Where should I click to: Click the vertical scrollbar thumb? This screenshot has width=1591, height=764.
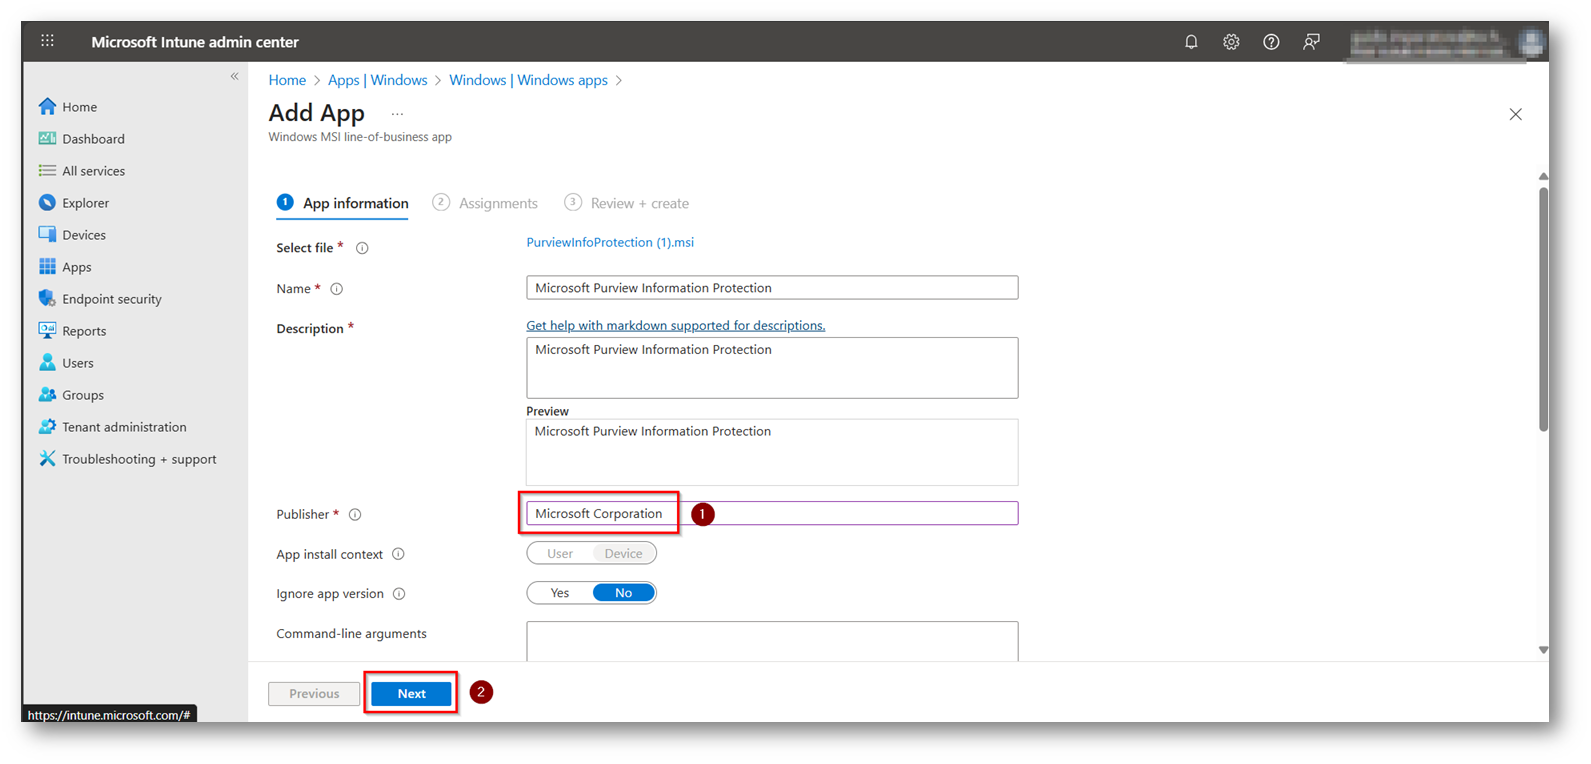(x=1543, y=310)
